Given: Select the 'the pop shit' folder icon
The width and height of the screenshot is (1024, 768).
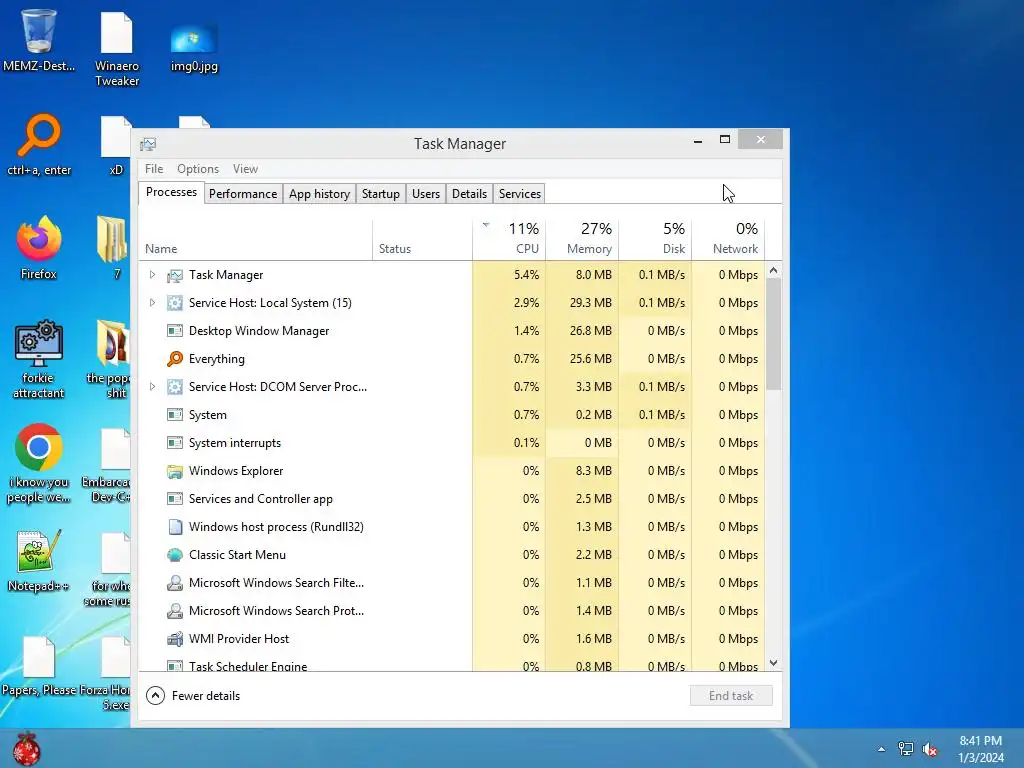Looking at the screenshot, I should (x=113, y=344).
